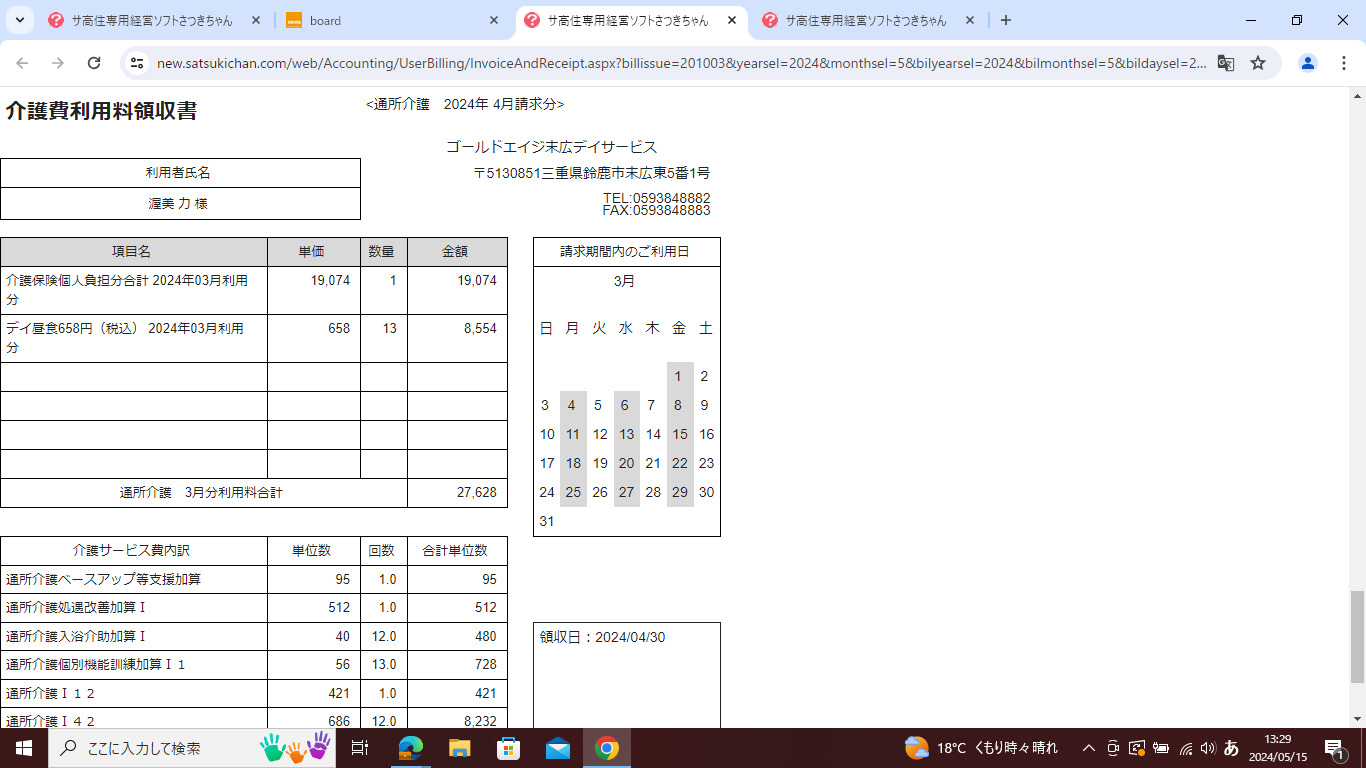This screenshot has height=768, width=1366.
Task: Expand the tab search dropdown arrow
Action: point(19,20)
